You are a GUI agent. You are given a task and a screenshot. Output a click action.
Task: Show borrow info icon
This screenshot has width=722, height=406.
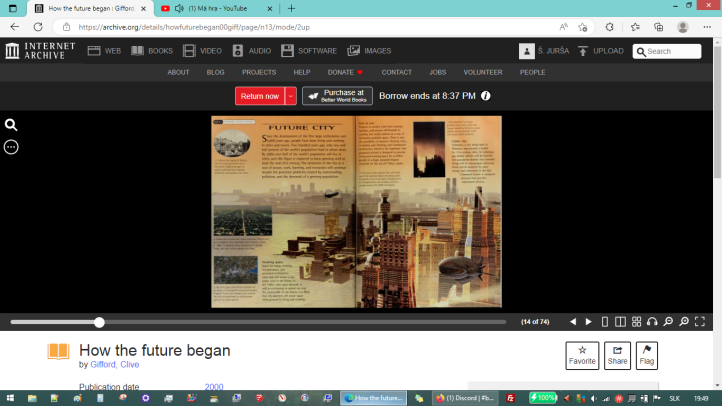point(485,96)
